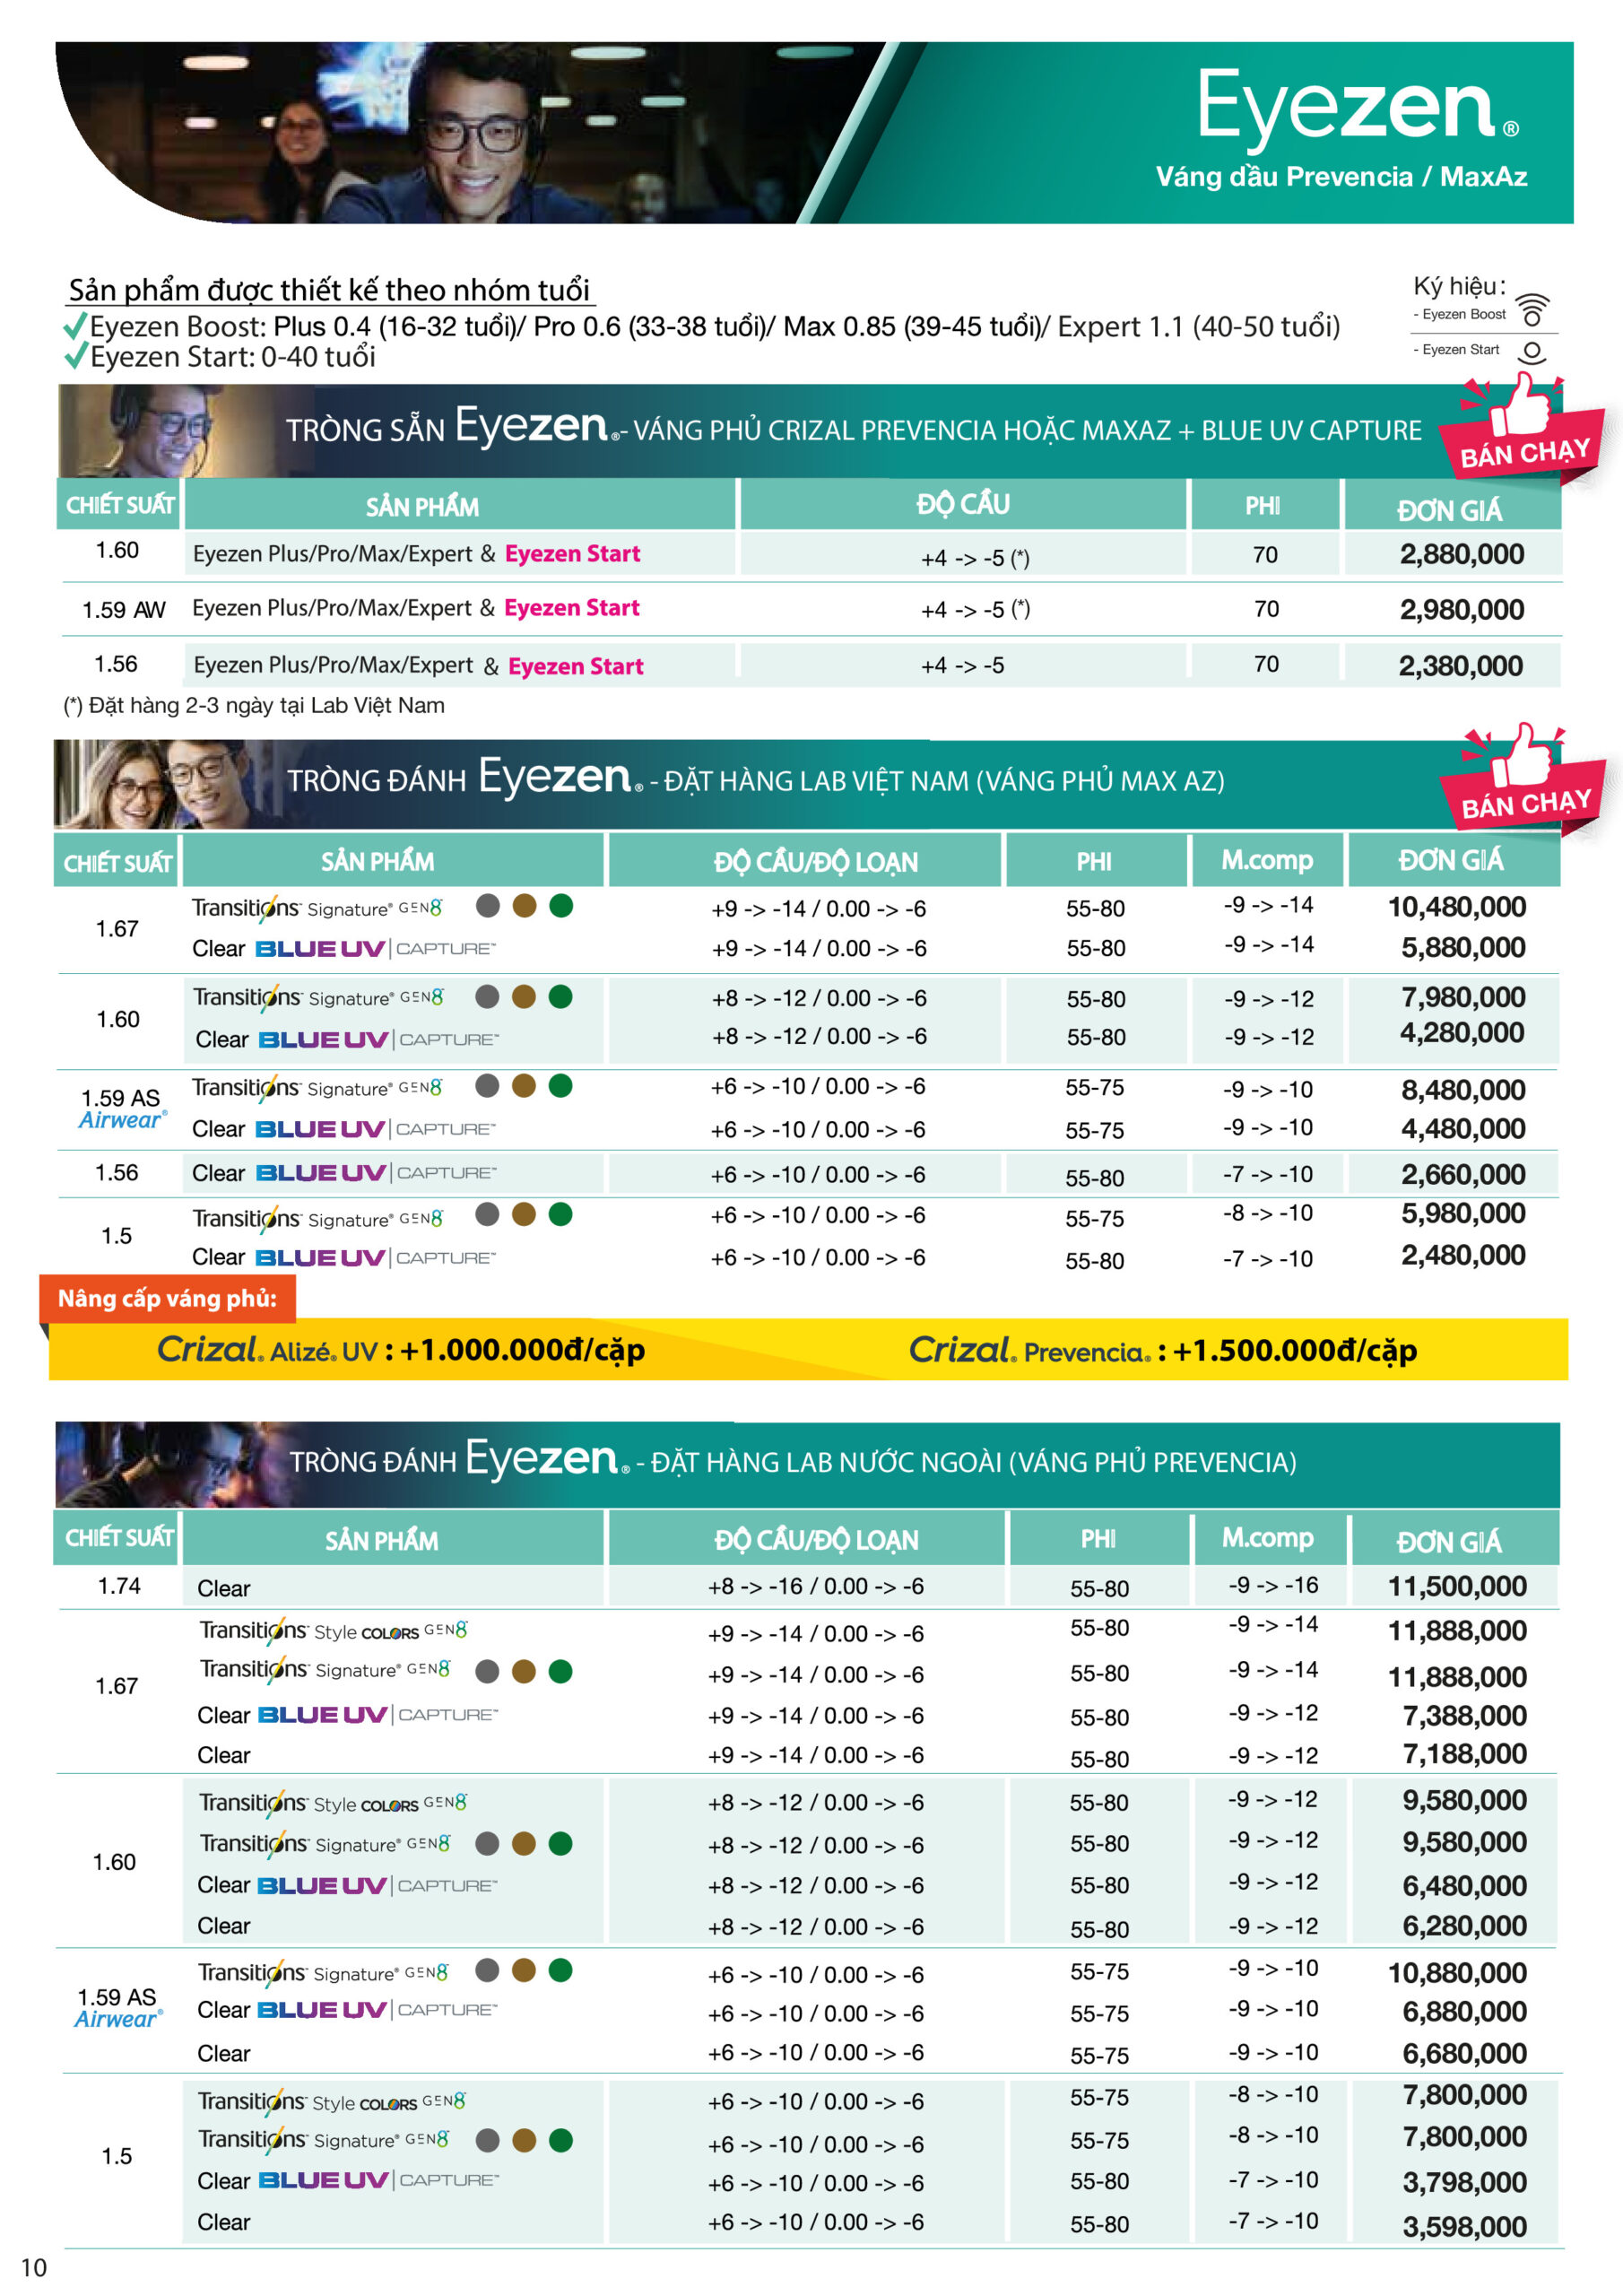Click the SẢN PHẨM header in stock lens table
The height and width of the screenshot is (2296, 1623).
click(422, 506)
